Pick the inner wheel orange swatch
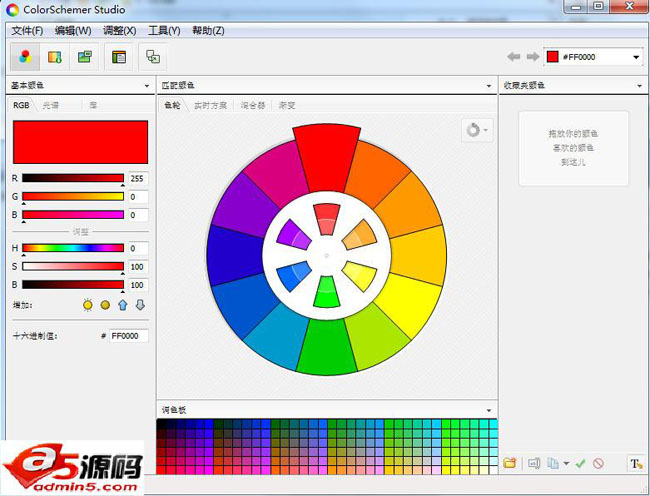This screenshot has width=650, height=496. (359, 235)
